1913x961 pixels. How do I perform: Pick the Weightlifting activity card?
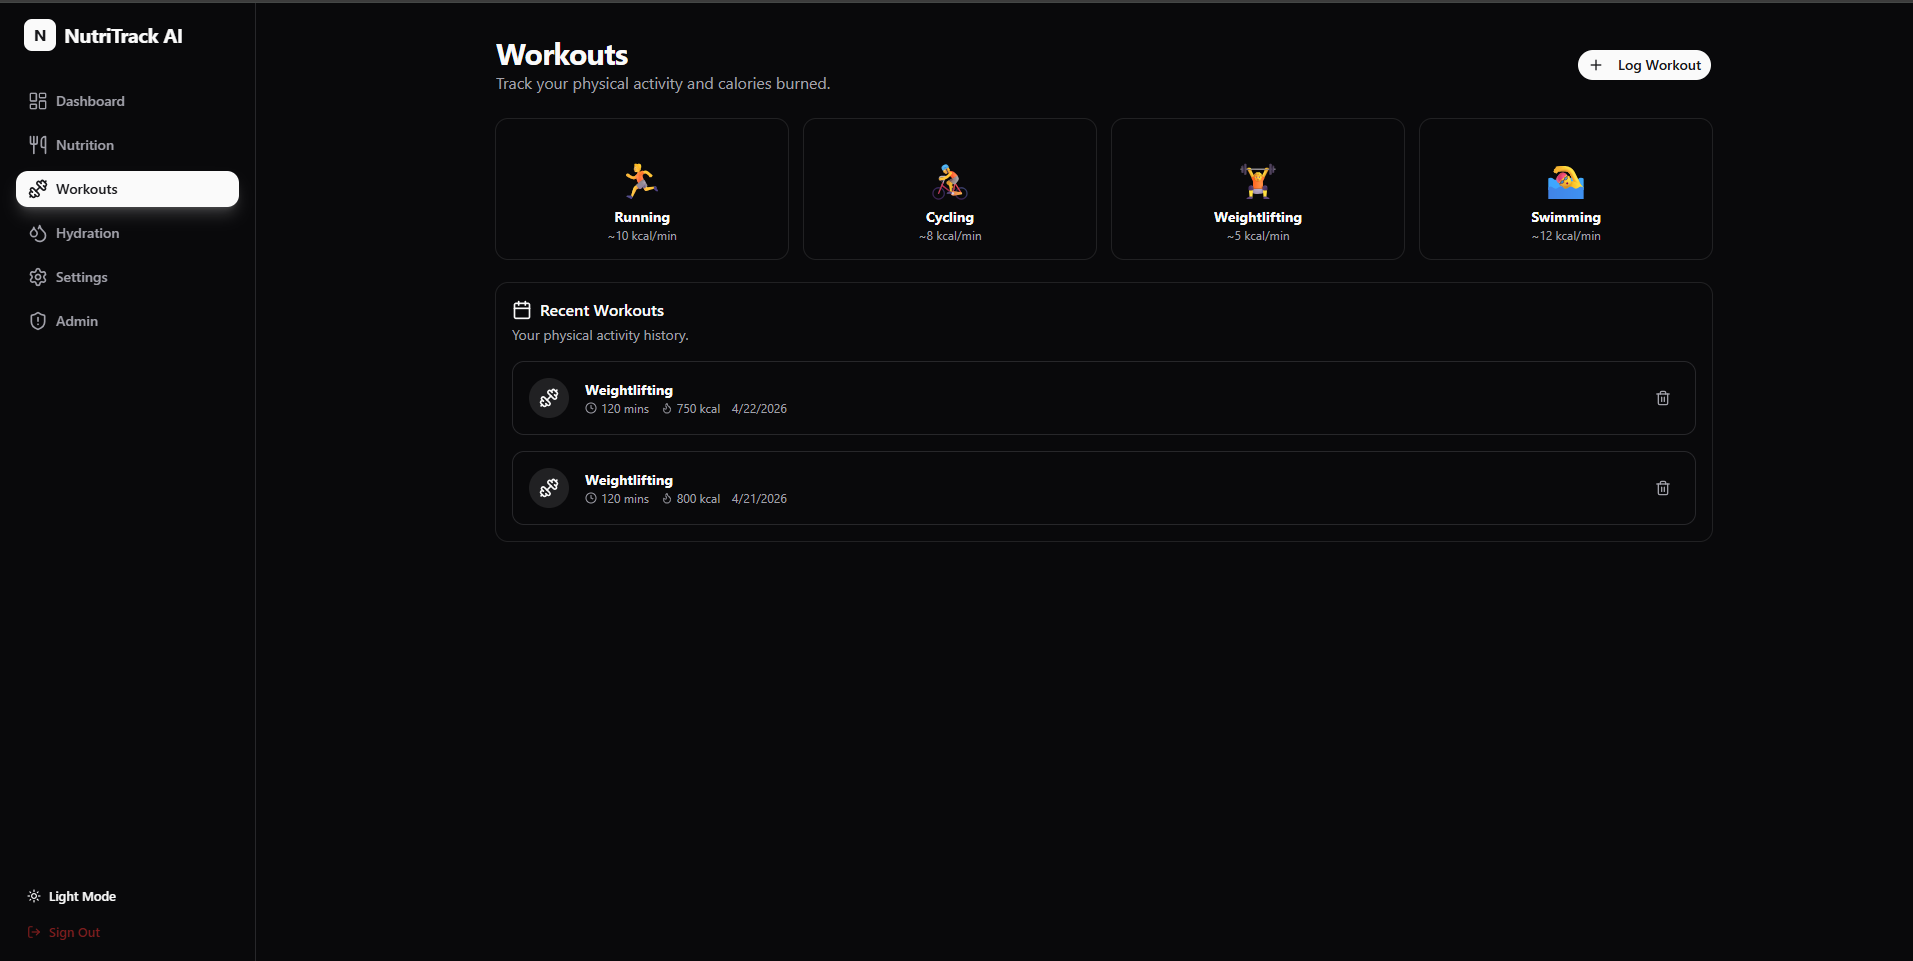tap(1258, 189)
